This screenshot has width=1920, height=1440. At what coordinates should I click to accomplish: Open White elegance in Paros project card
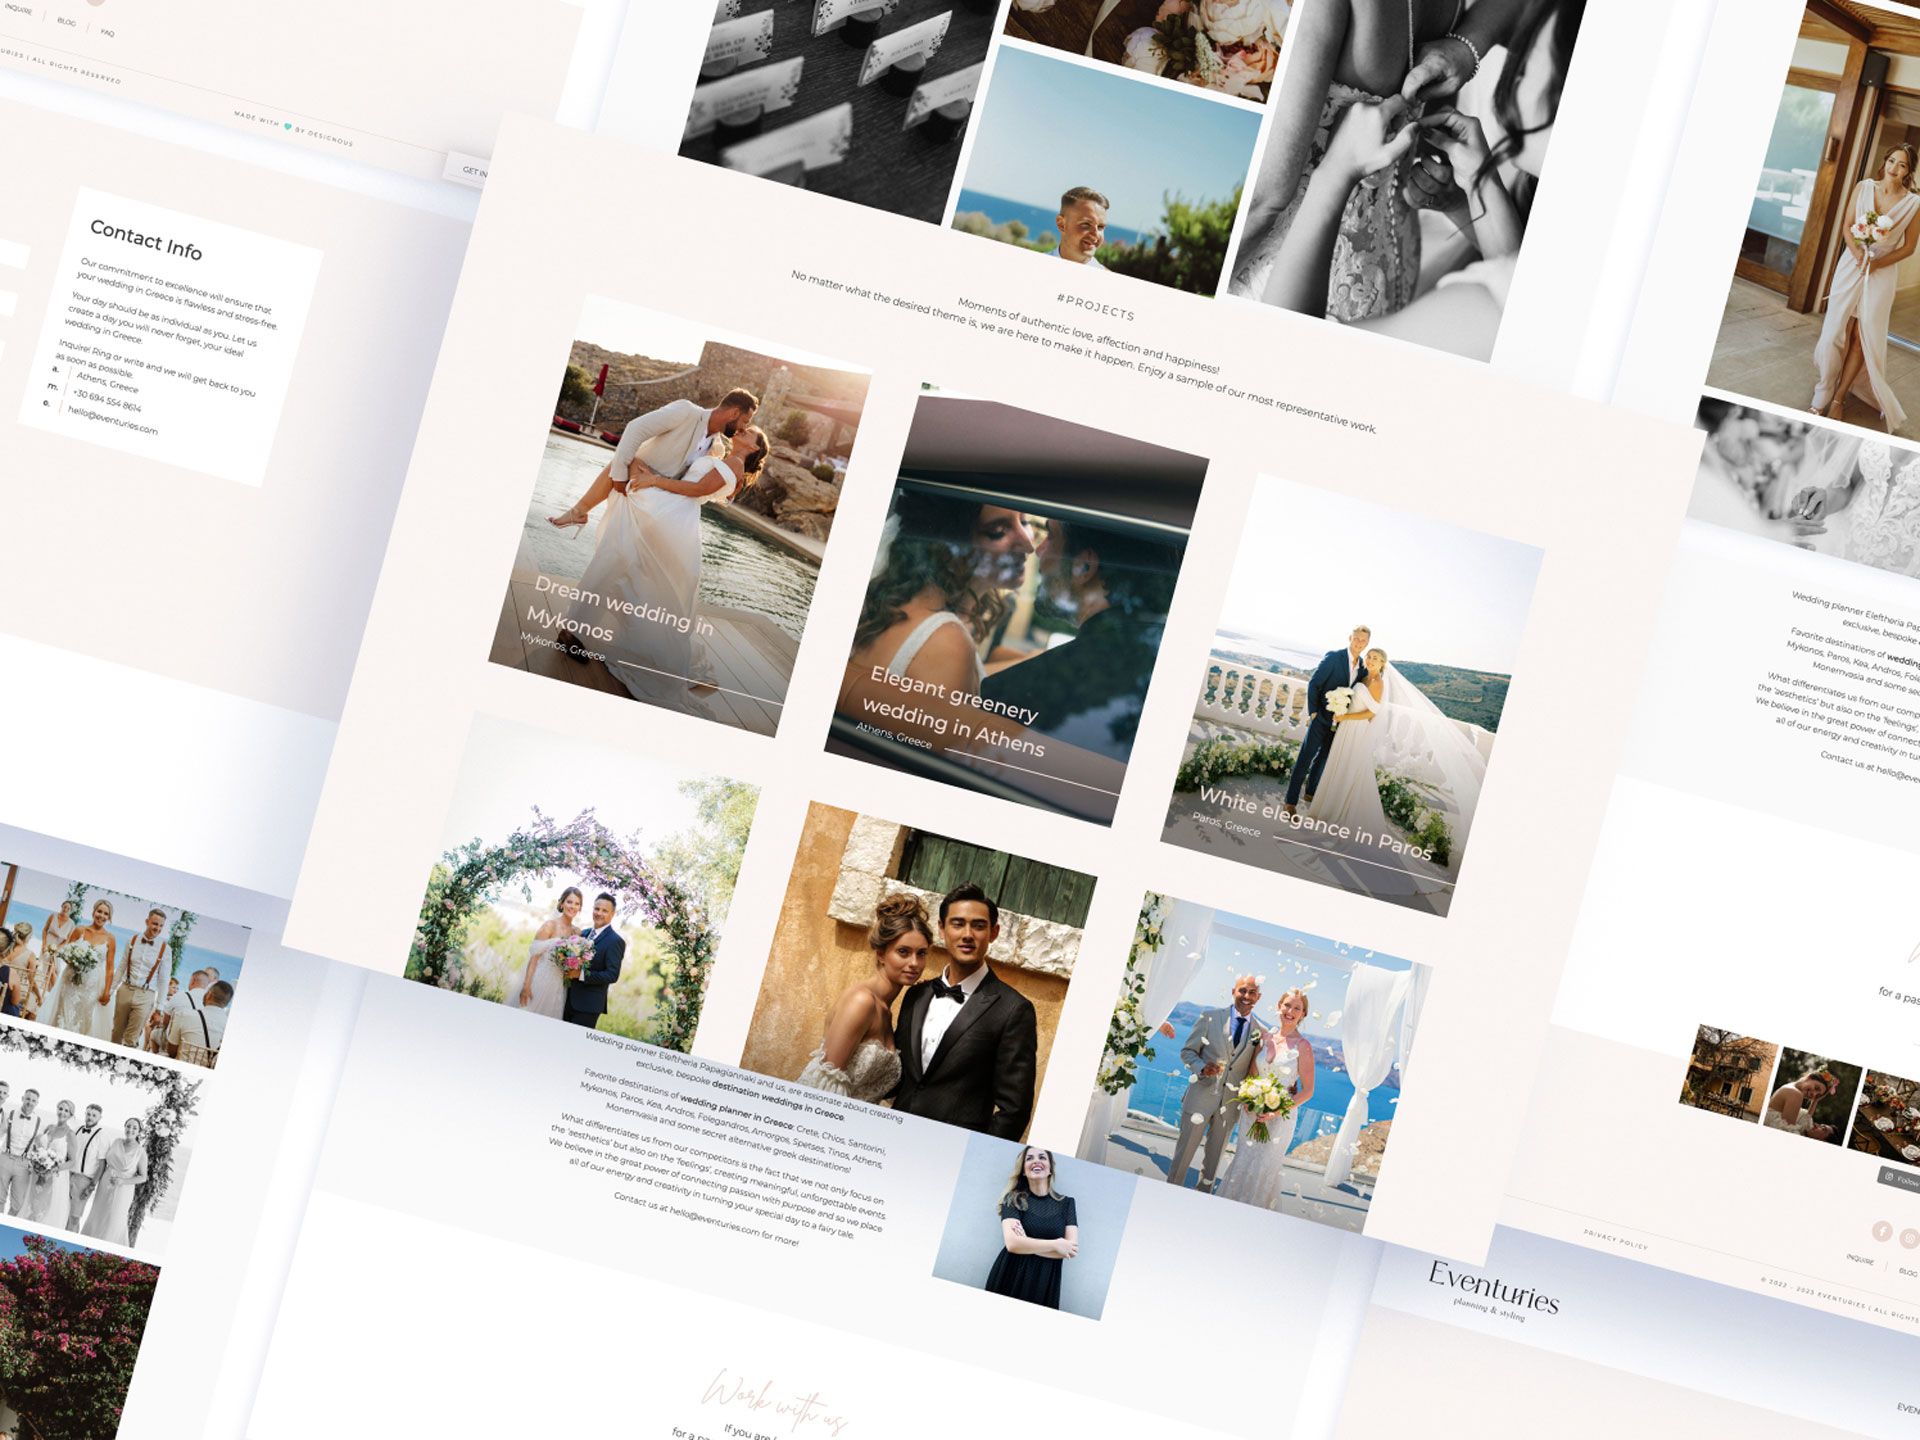point(1350,700)
